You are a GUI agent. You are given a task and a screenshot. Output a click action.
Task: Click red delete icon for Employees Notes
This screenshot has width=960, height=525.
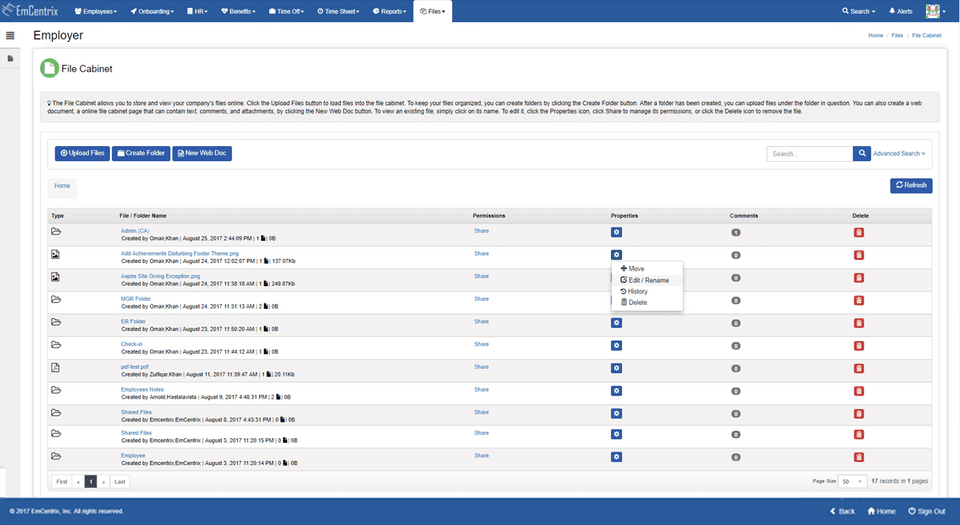[x=859, y=391]
